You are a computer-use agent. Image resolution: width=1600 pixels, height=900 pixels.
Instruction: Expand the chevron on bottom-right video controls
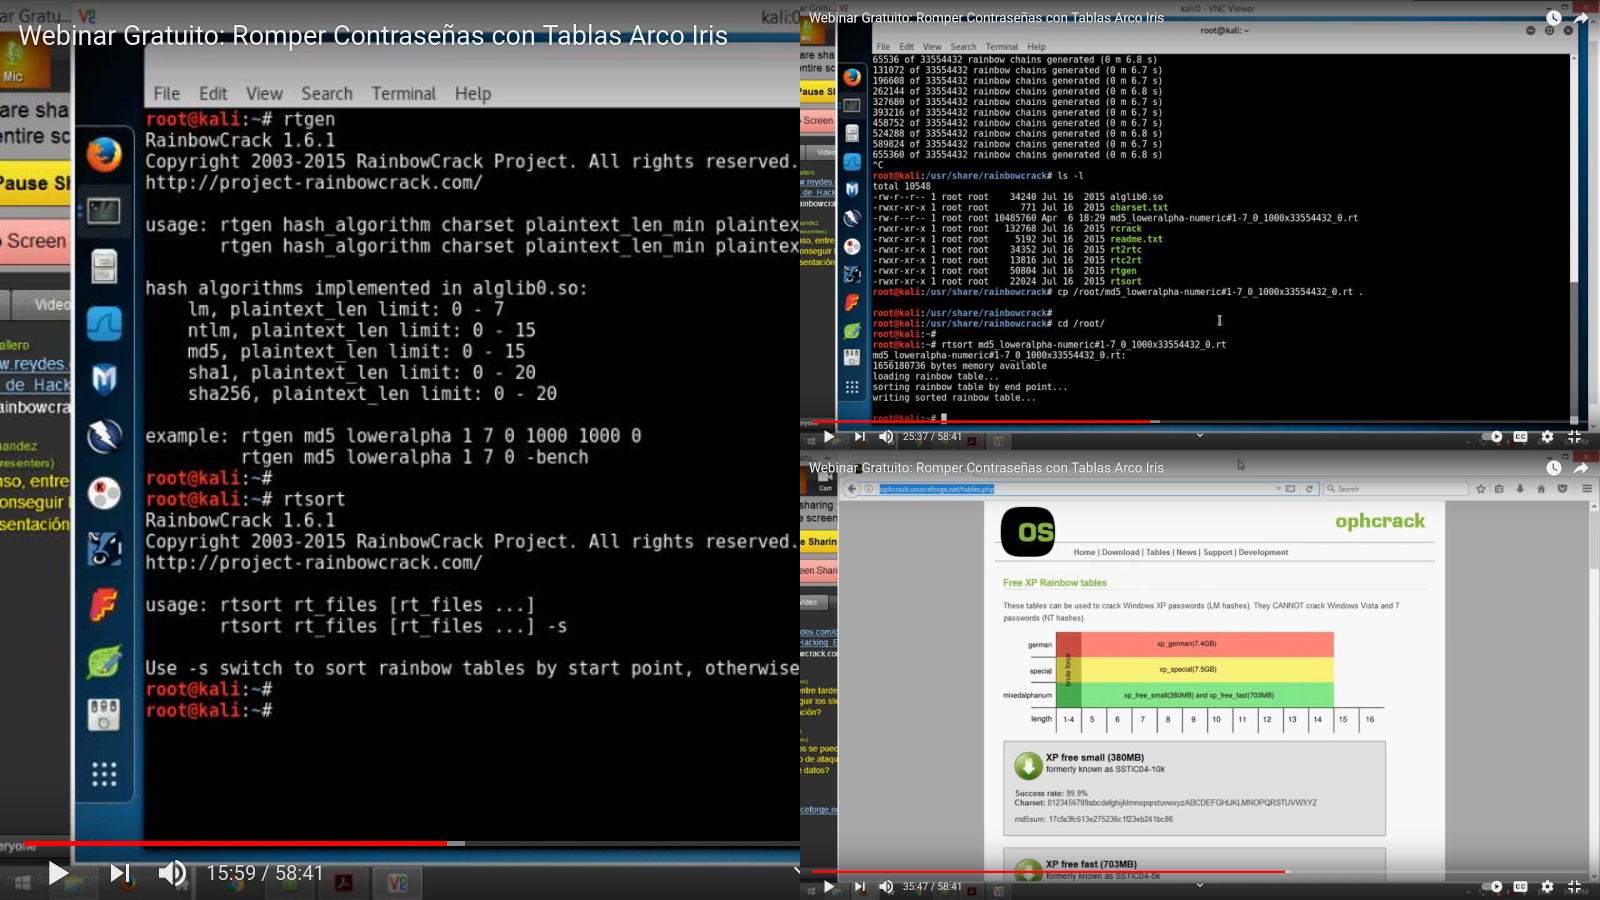(1200, 885)
